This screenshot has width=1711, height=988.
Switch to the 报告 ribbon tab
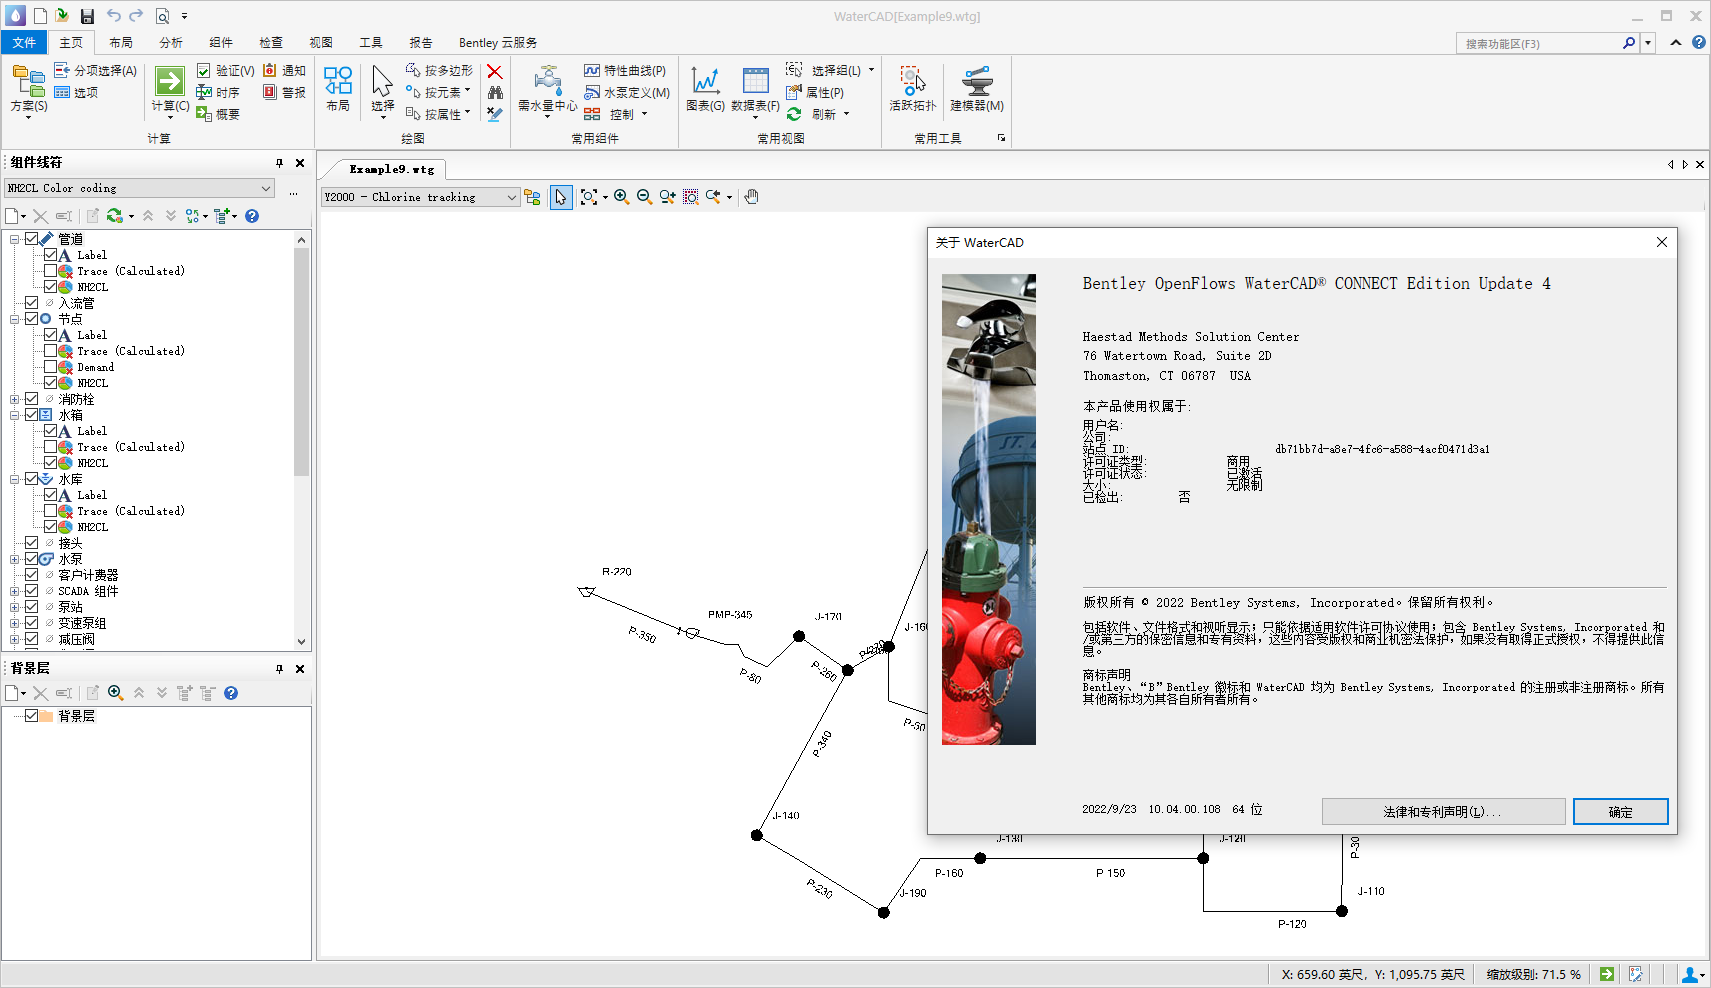[x=421, y=42]
